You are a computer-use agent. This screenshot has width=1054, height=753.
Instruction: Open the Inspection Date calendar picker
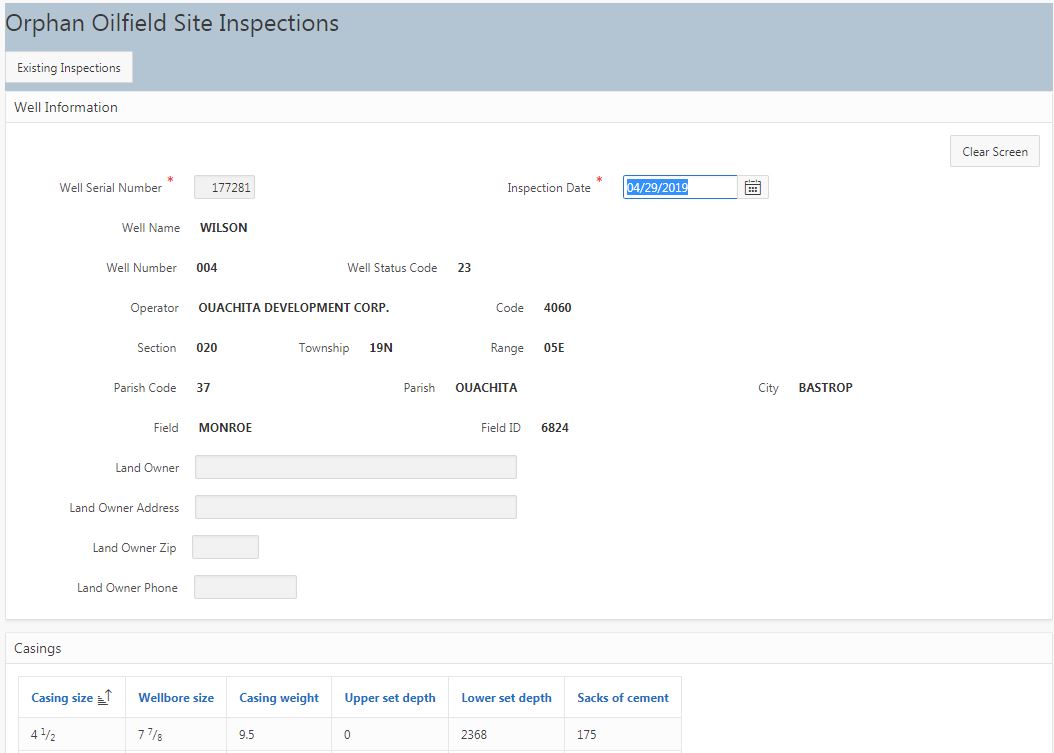[x=753, y=187]
